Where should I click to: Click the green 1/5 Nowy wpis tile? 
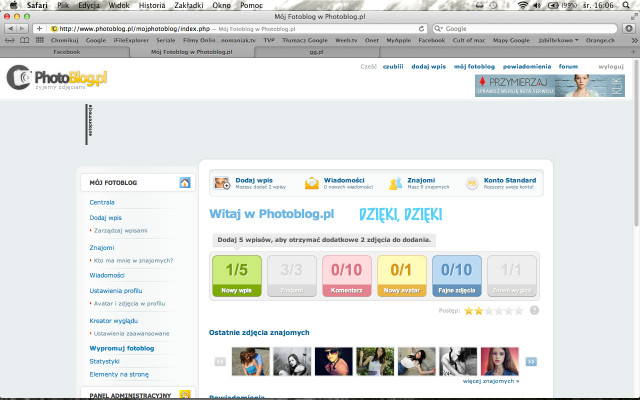(x=237, y=276)
